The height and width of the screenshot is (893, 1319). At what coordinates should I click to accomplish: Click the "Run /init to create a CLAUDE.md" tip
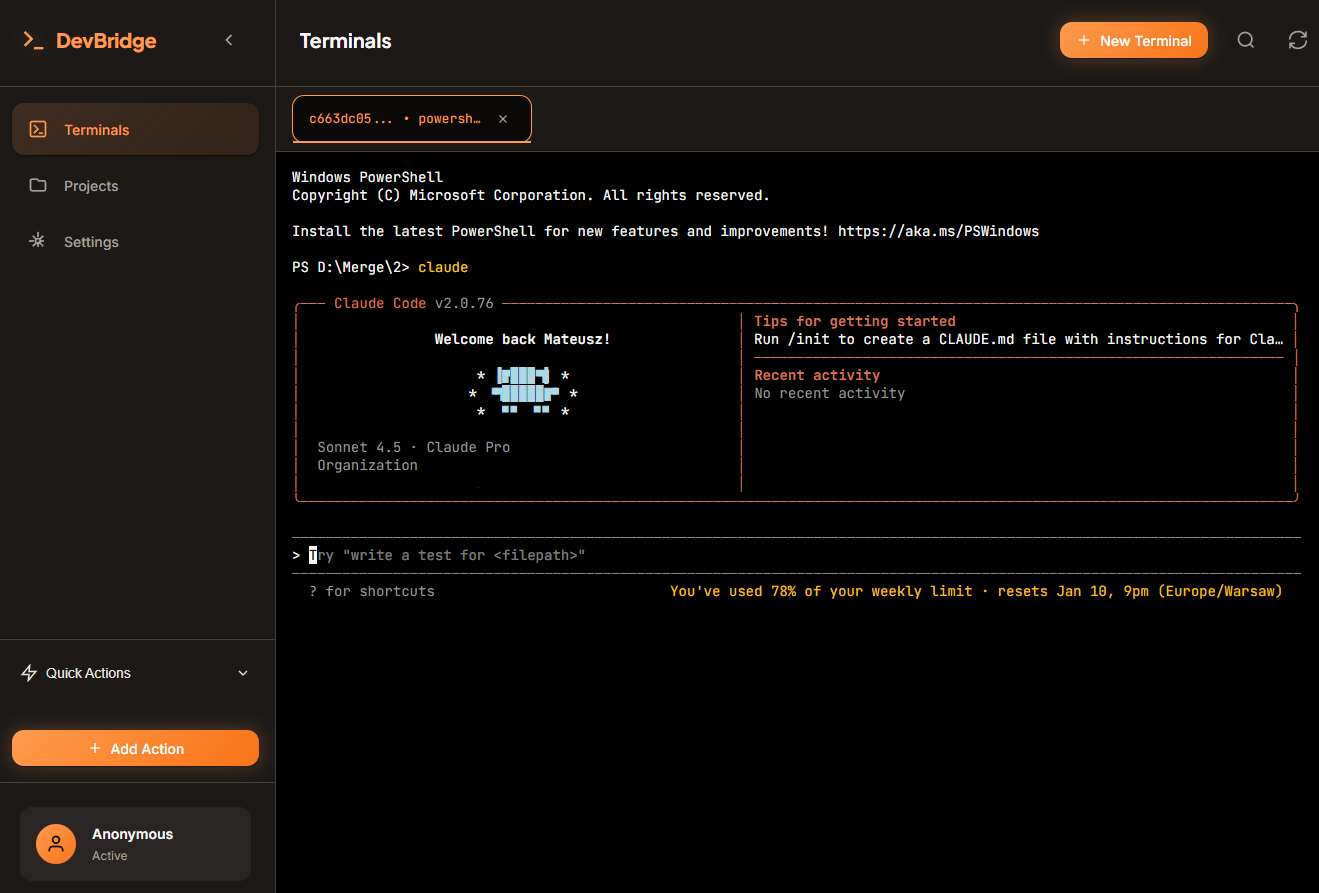tap(1019, 339)
